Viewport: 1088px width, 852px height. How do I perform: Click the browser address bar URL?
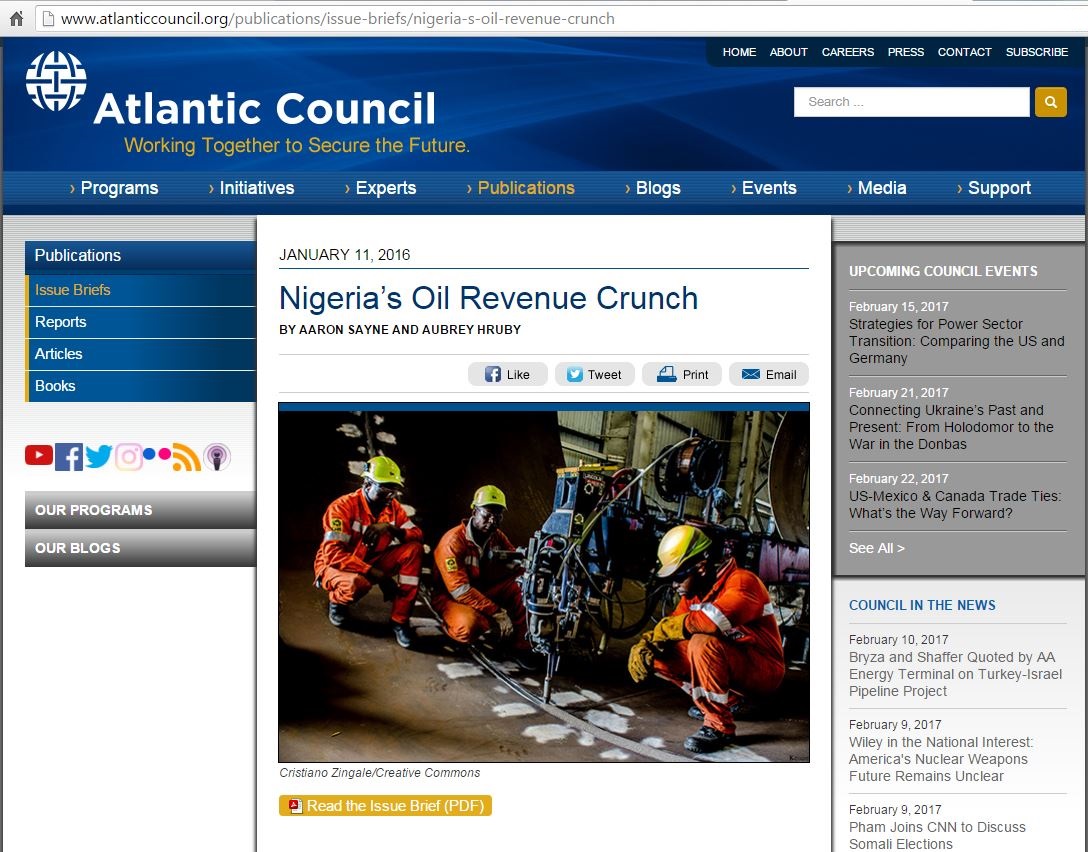[x=337, y=19]
